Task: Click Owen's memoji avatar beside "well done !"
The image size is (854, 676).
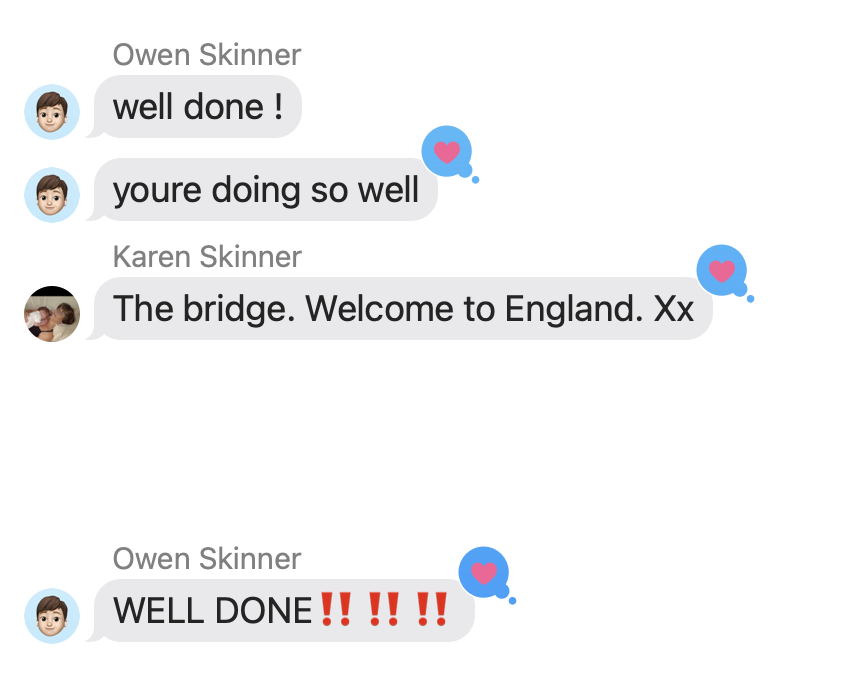Action: [x=52, y=112]
